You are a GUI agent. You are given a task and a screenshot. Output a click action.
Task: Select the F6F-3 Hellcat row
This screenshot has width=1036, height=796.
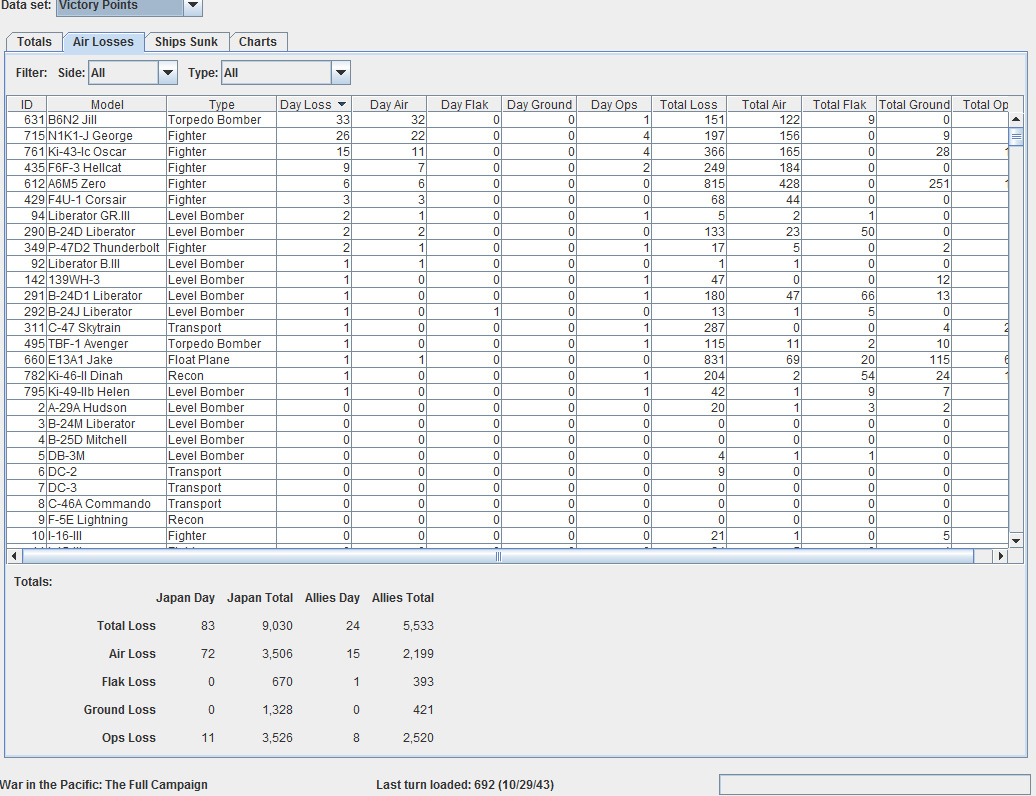coord(507,168)
